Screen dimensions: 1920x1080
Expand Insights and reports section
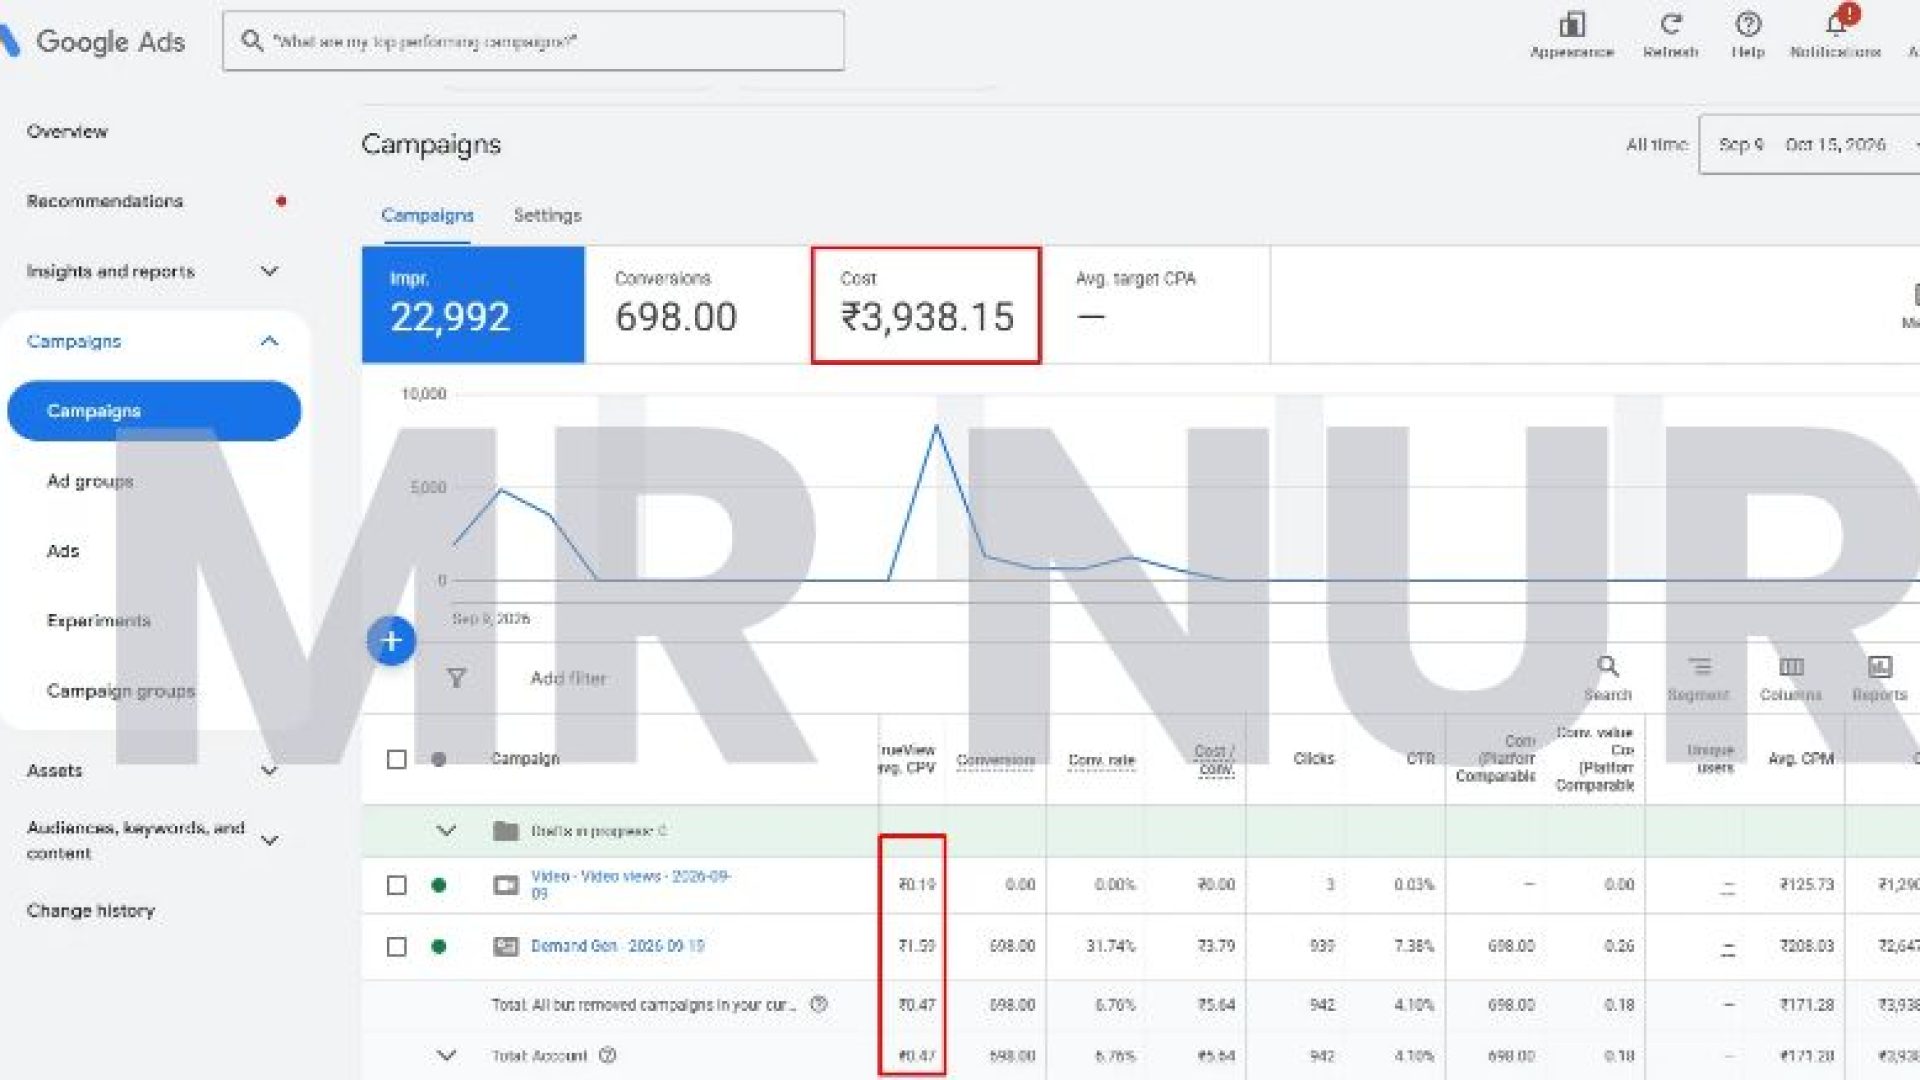coord(269,271)
